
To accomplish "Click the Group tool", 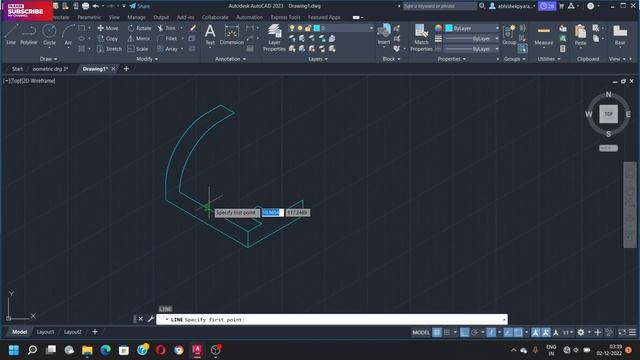I will click(x=509, y=34).
